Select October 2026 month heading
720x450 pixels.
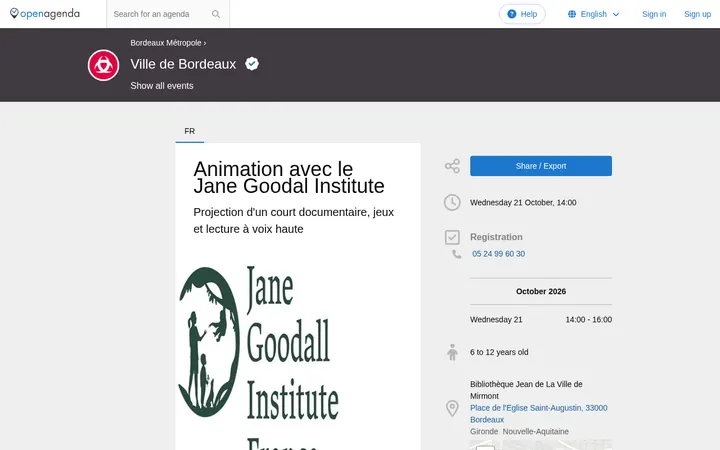click(540, 292)
